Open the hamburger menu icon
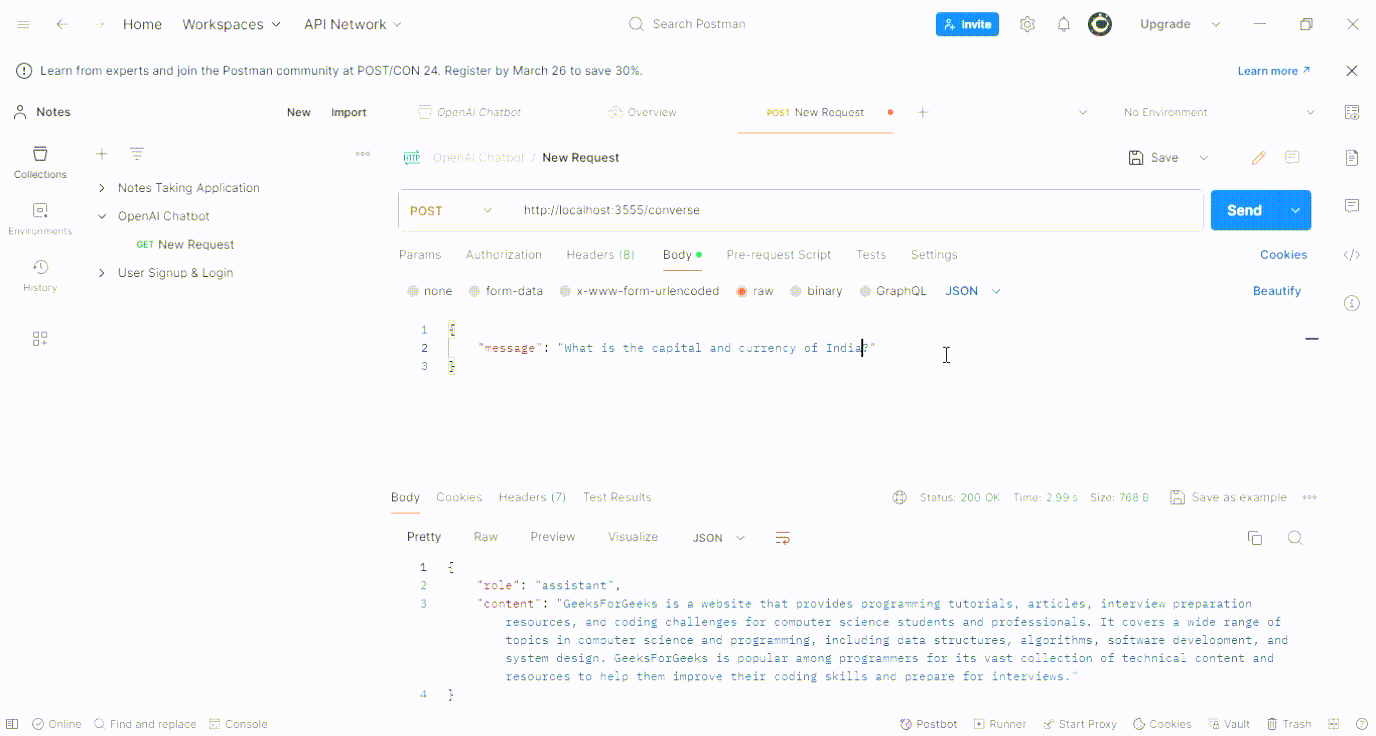 point(24,24)
